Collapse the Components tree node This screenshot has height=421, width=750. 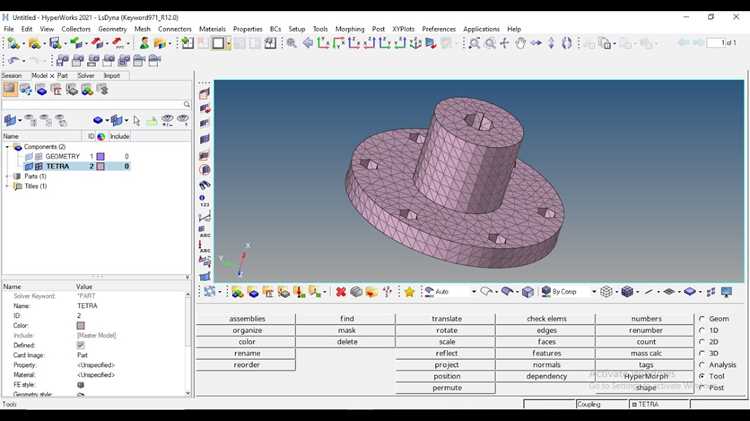pyautogui.click(x=7, y=147)
